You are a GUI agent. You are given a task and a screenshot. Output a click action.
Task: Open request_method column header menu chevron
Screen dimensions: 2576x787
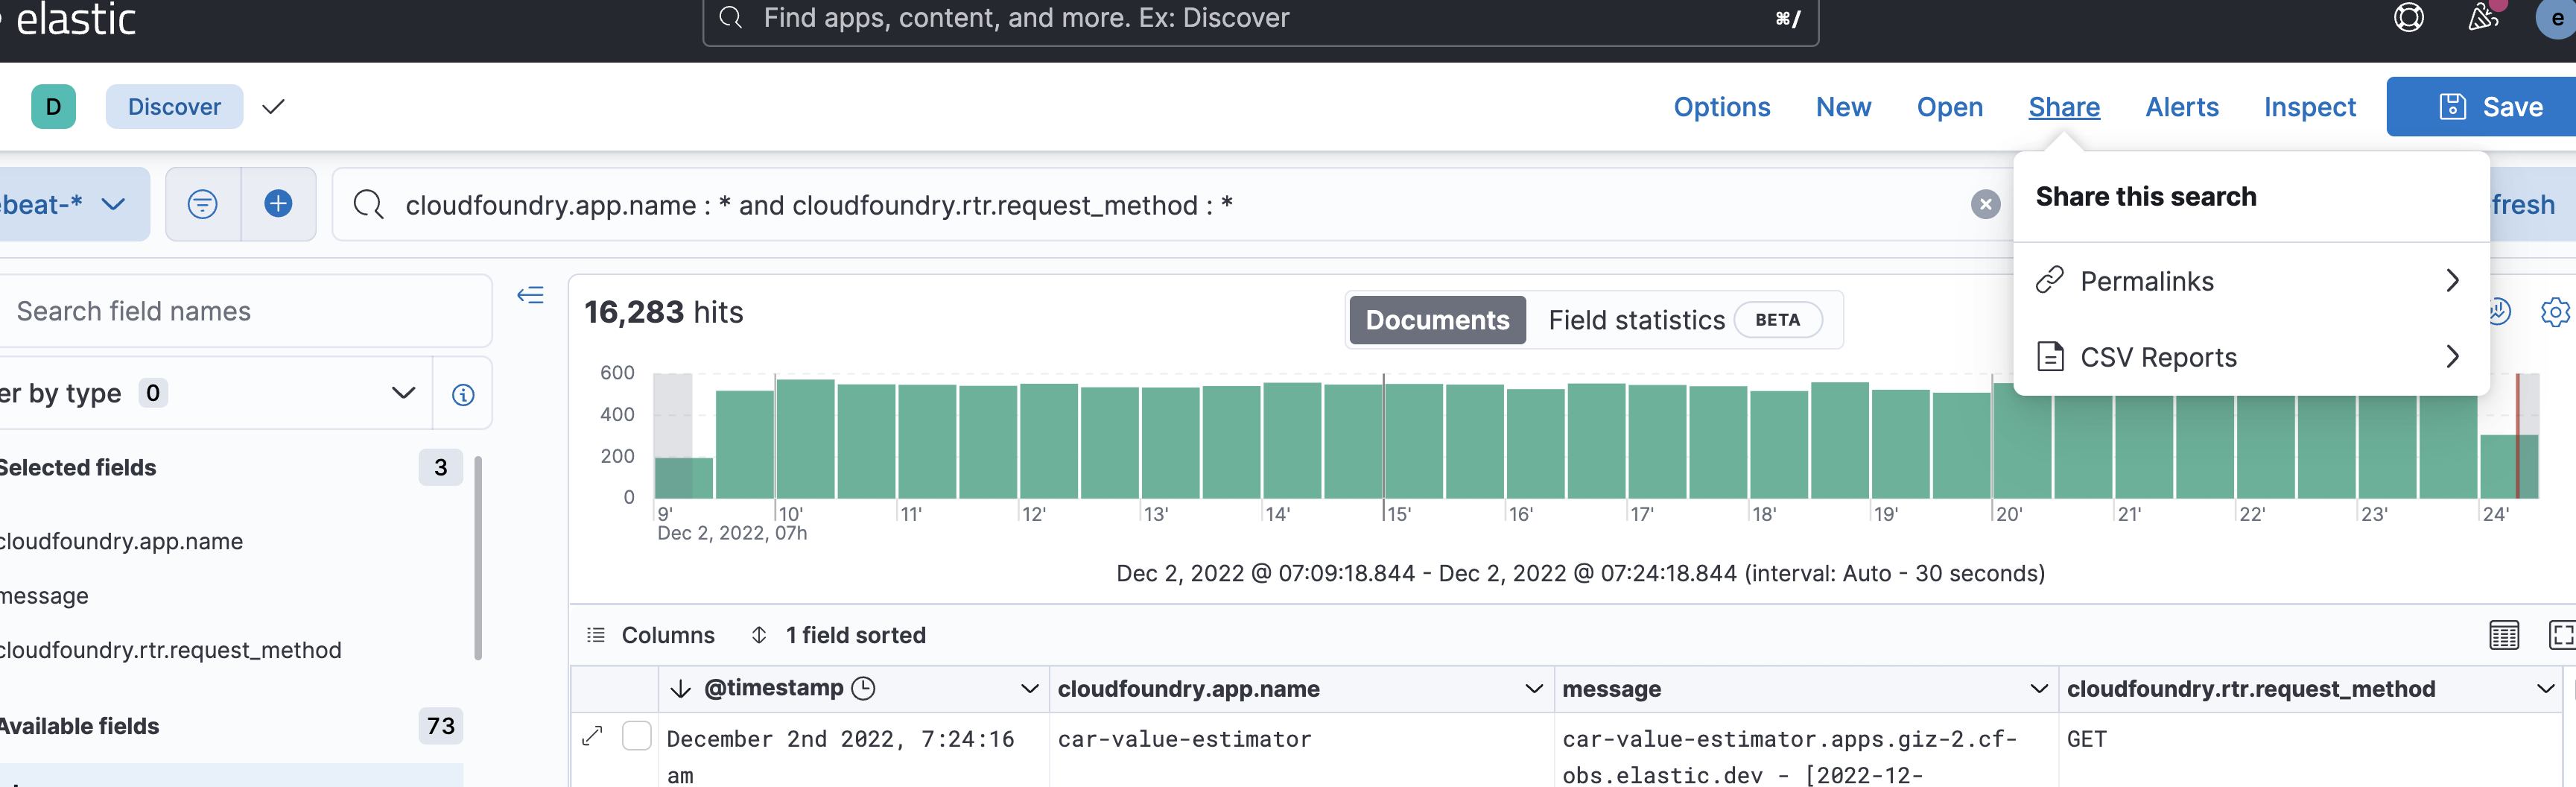pyautogui.click(x=2545, y=688)
